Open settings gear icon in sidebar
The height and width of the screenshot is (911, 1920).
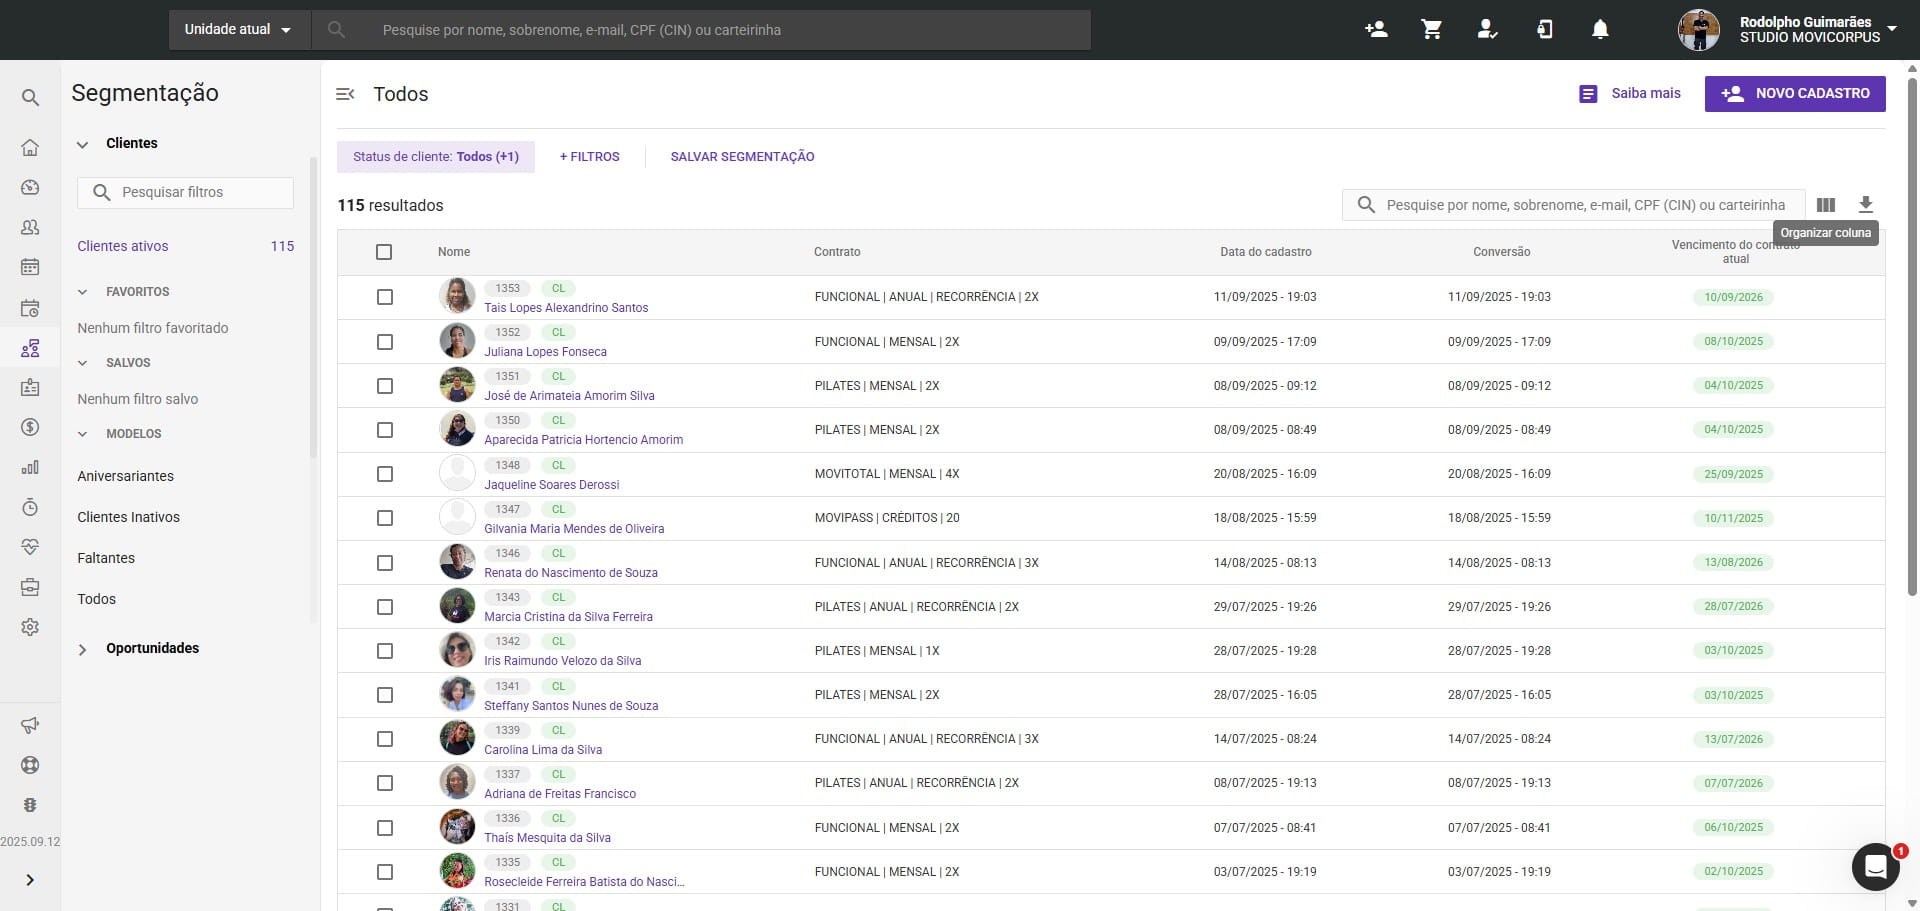tap(30, 627)
